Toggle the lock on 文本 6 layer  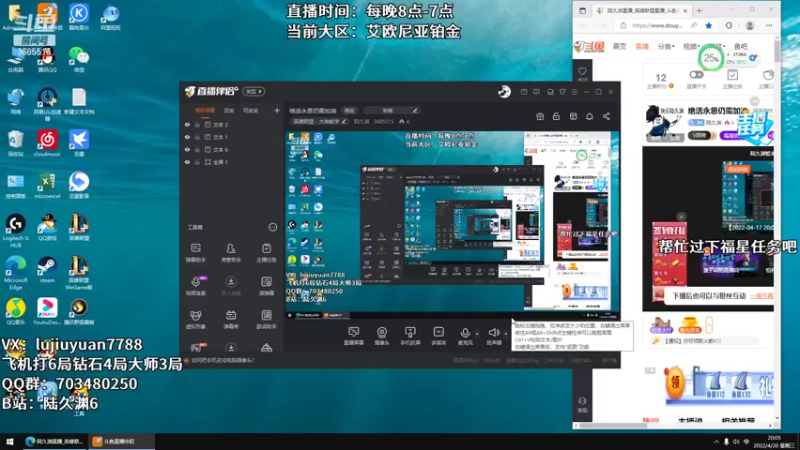(197, 149)
